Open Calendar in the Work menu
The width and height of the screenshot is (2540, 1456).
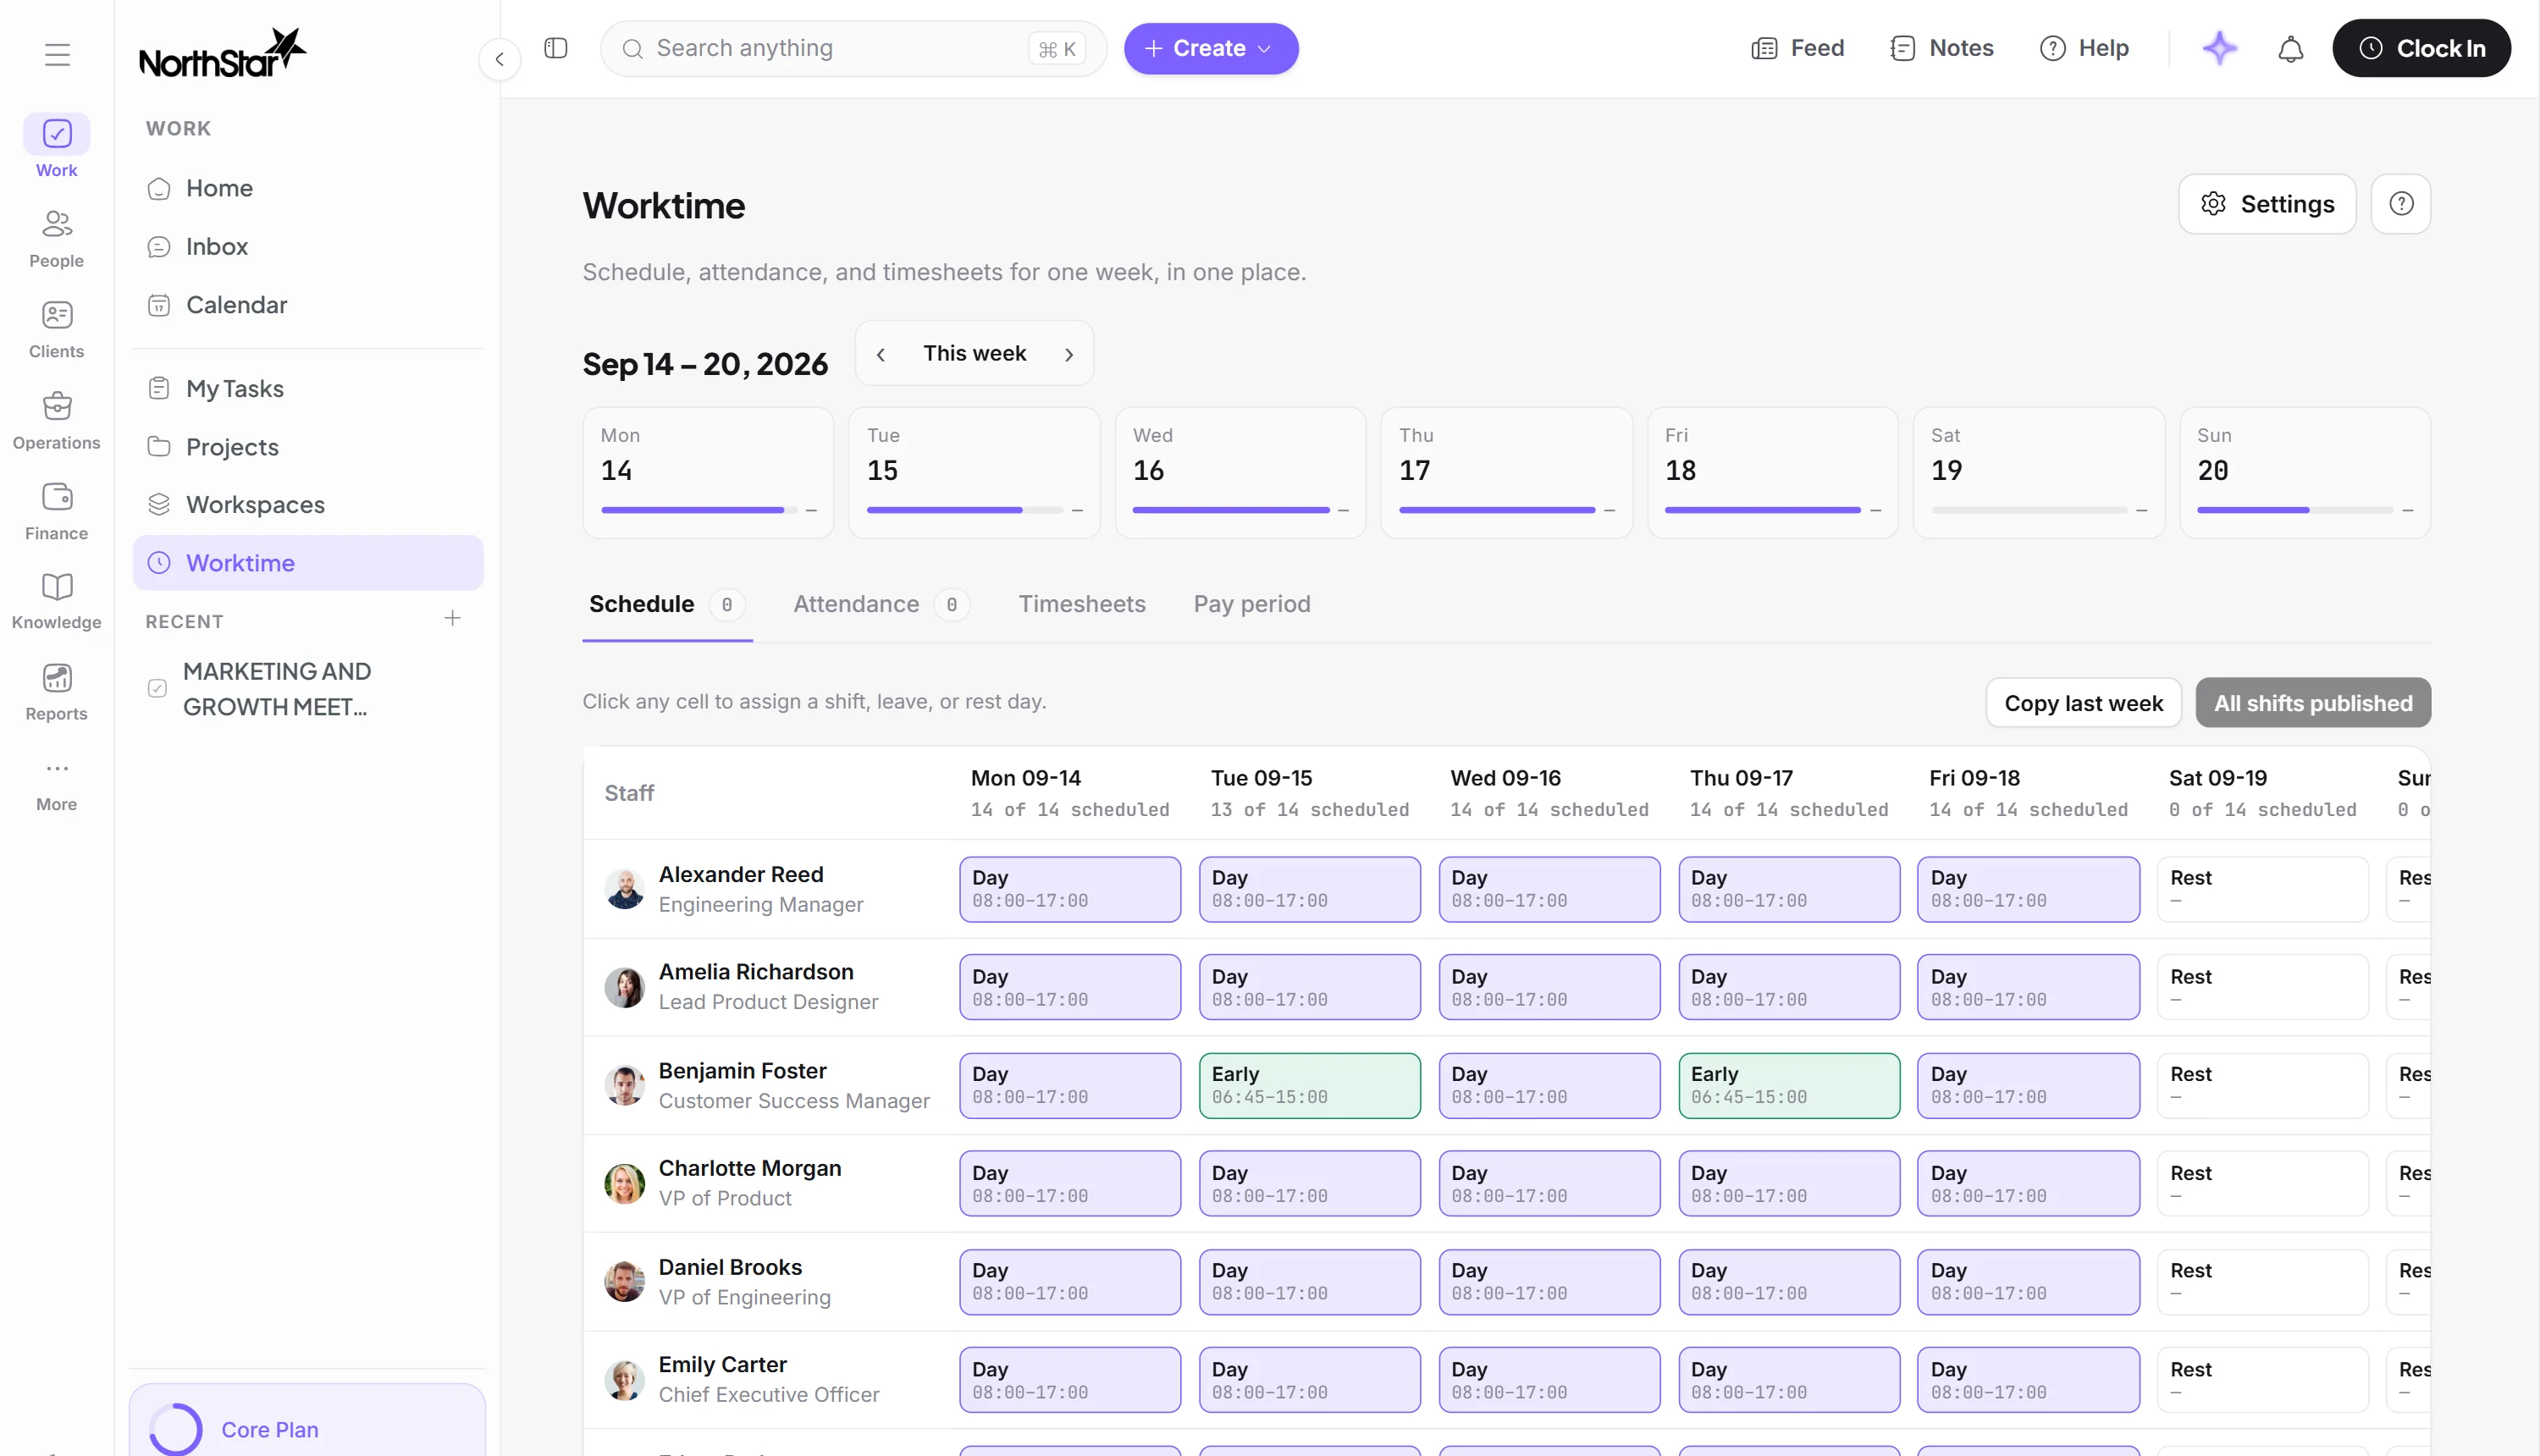point(308,305)
